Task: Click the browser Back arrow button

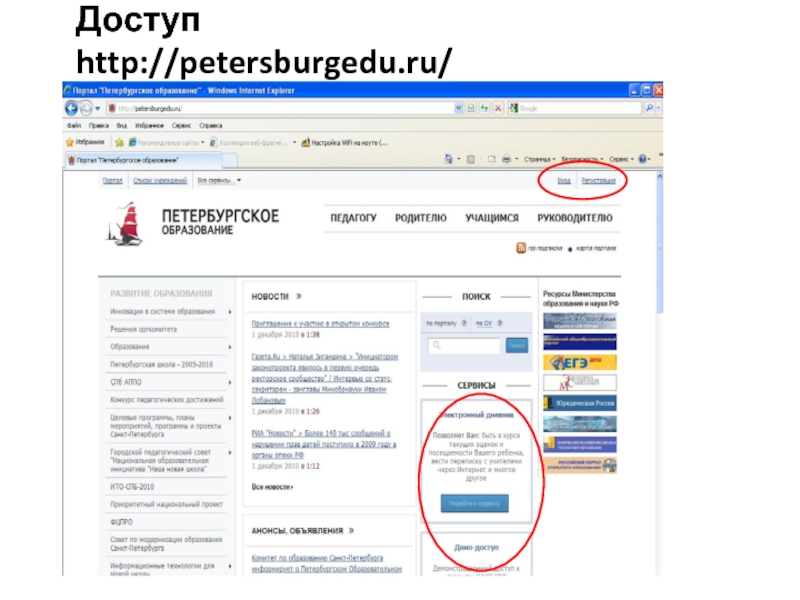Action: (x=71, y=108)
